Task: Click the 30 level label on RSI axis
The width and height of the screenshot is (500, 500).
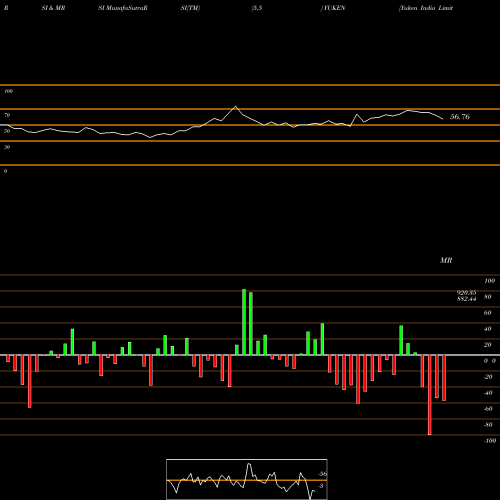Action: [7, 147]
